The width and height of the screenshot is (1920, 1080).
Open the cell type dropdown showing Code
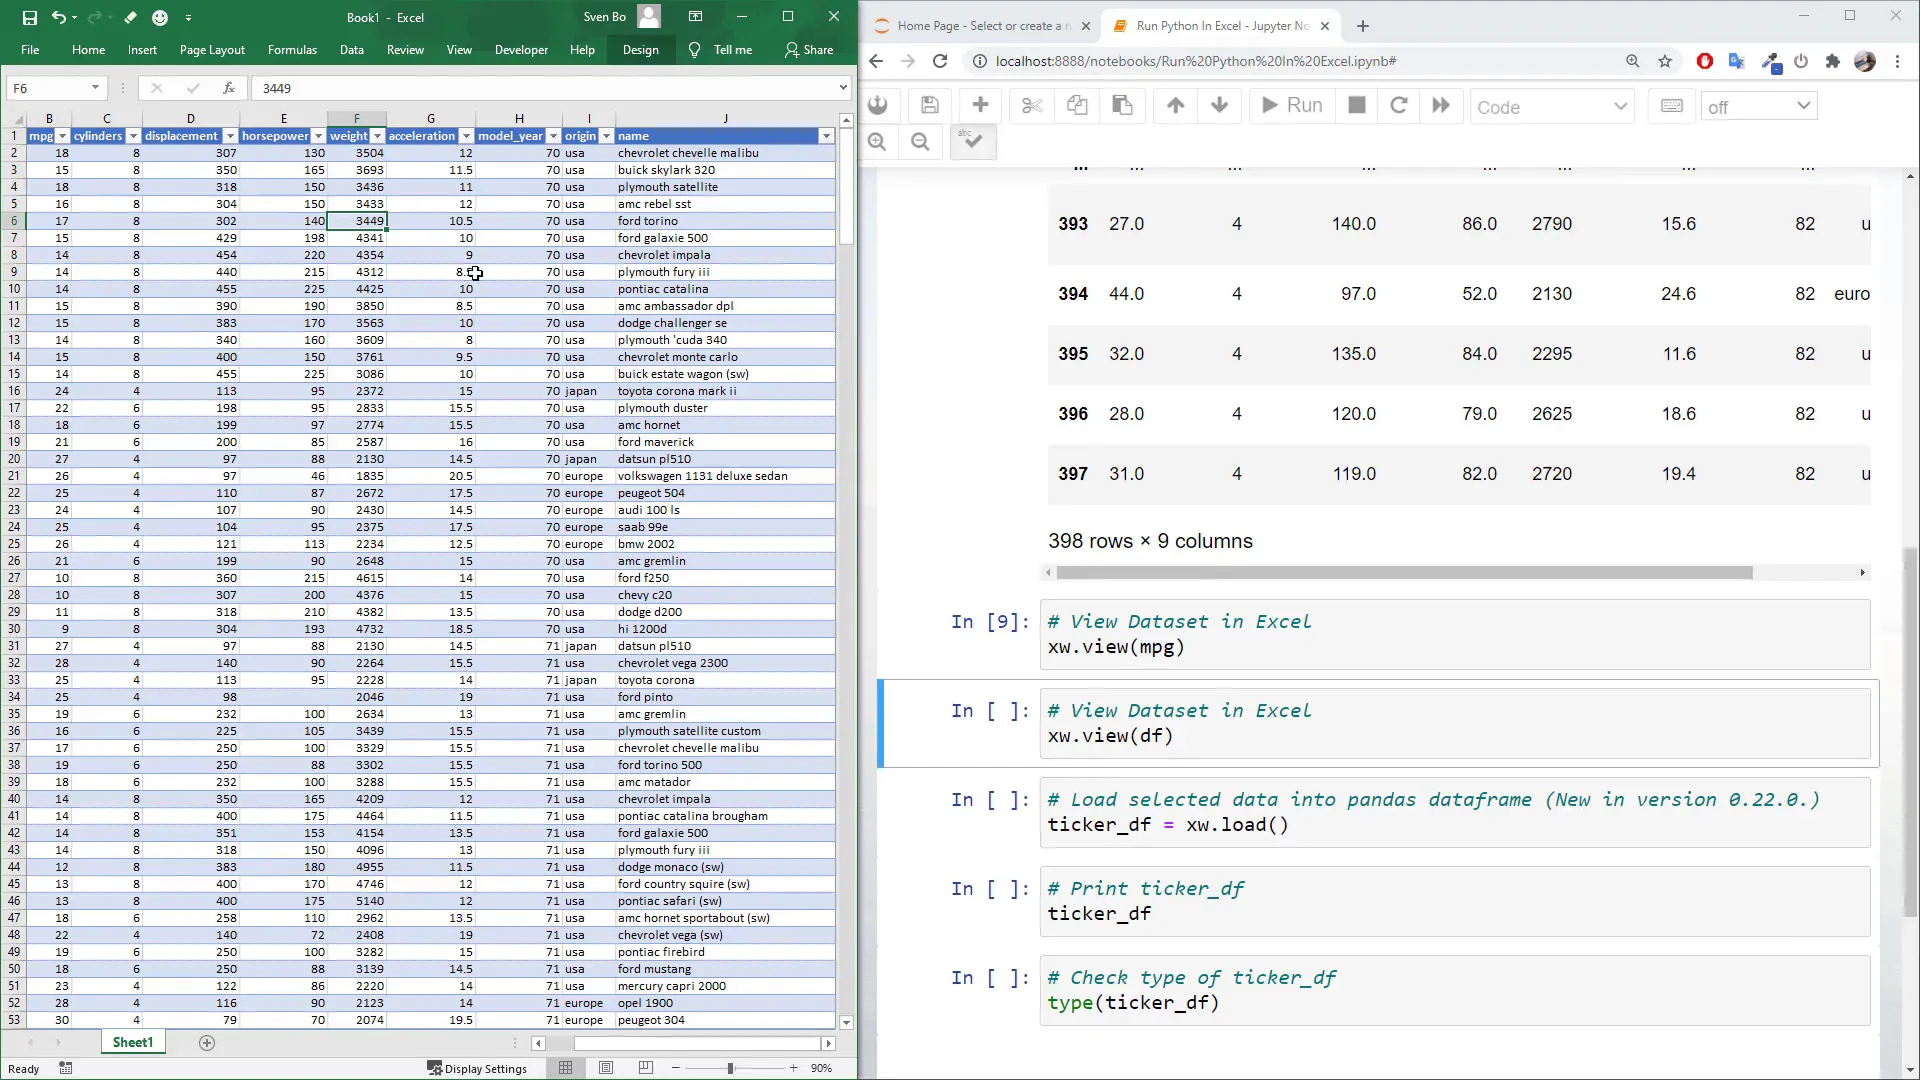pyautogui.click(x=1550, y=106)
